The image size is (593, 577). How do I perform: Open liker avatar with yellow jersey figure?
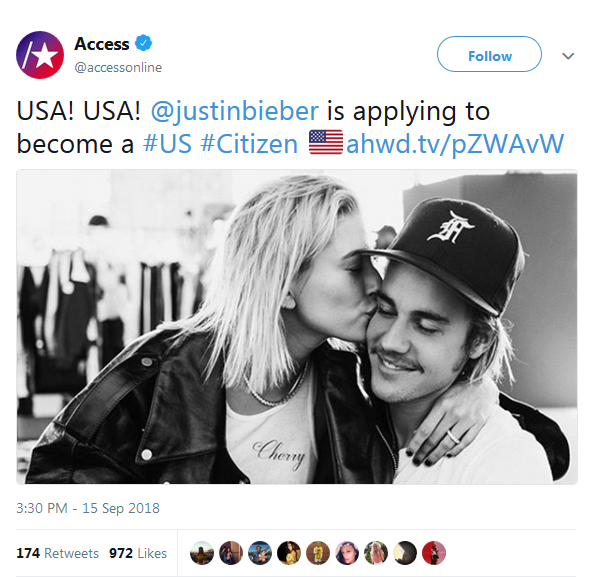tap(318, 553)
